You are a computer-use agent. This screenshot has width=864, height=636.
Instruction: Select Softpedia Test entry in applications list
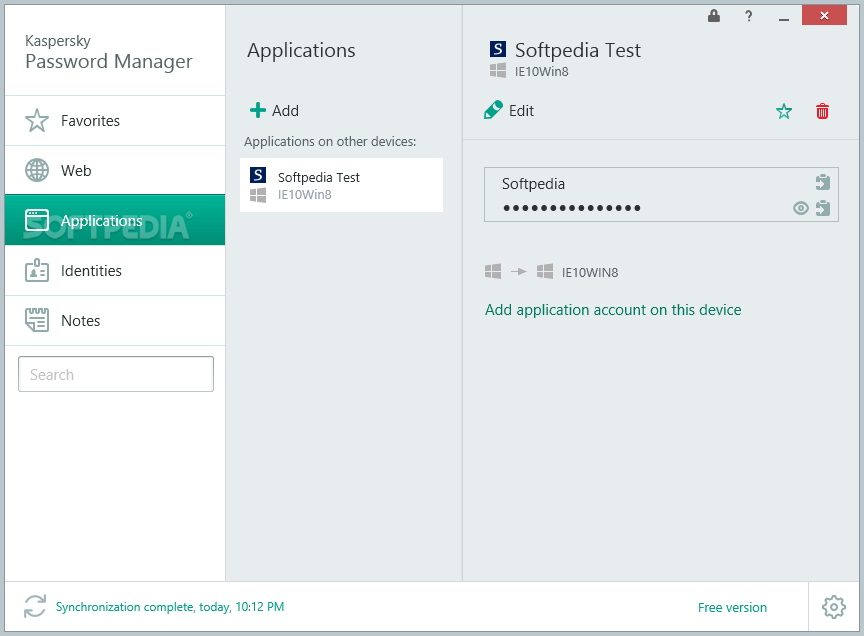tap(341, 185)
